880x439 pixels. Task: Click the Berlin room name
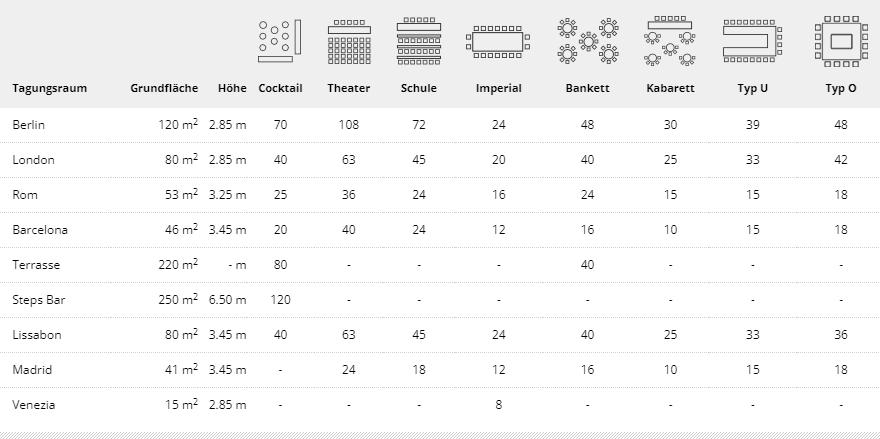point(29,125)
